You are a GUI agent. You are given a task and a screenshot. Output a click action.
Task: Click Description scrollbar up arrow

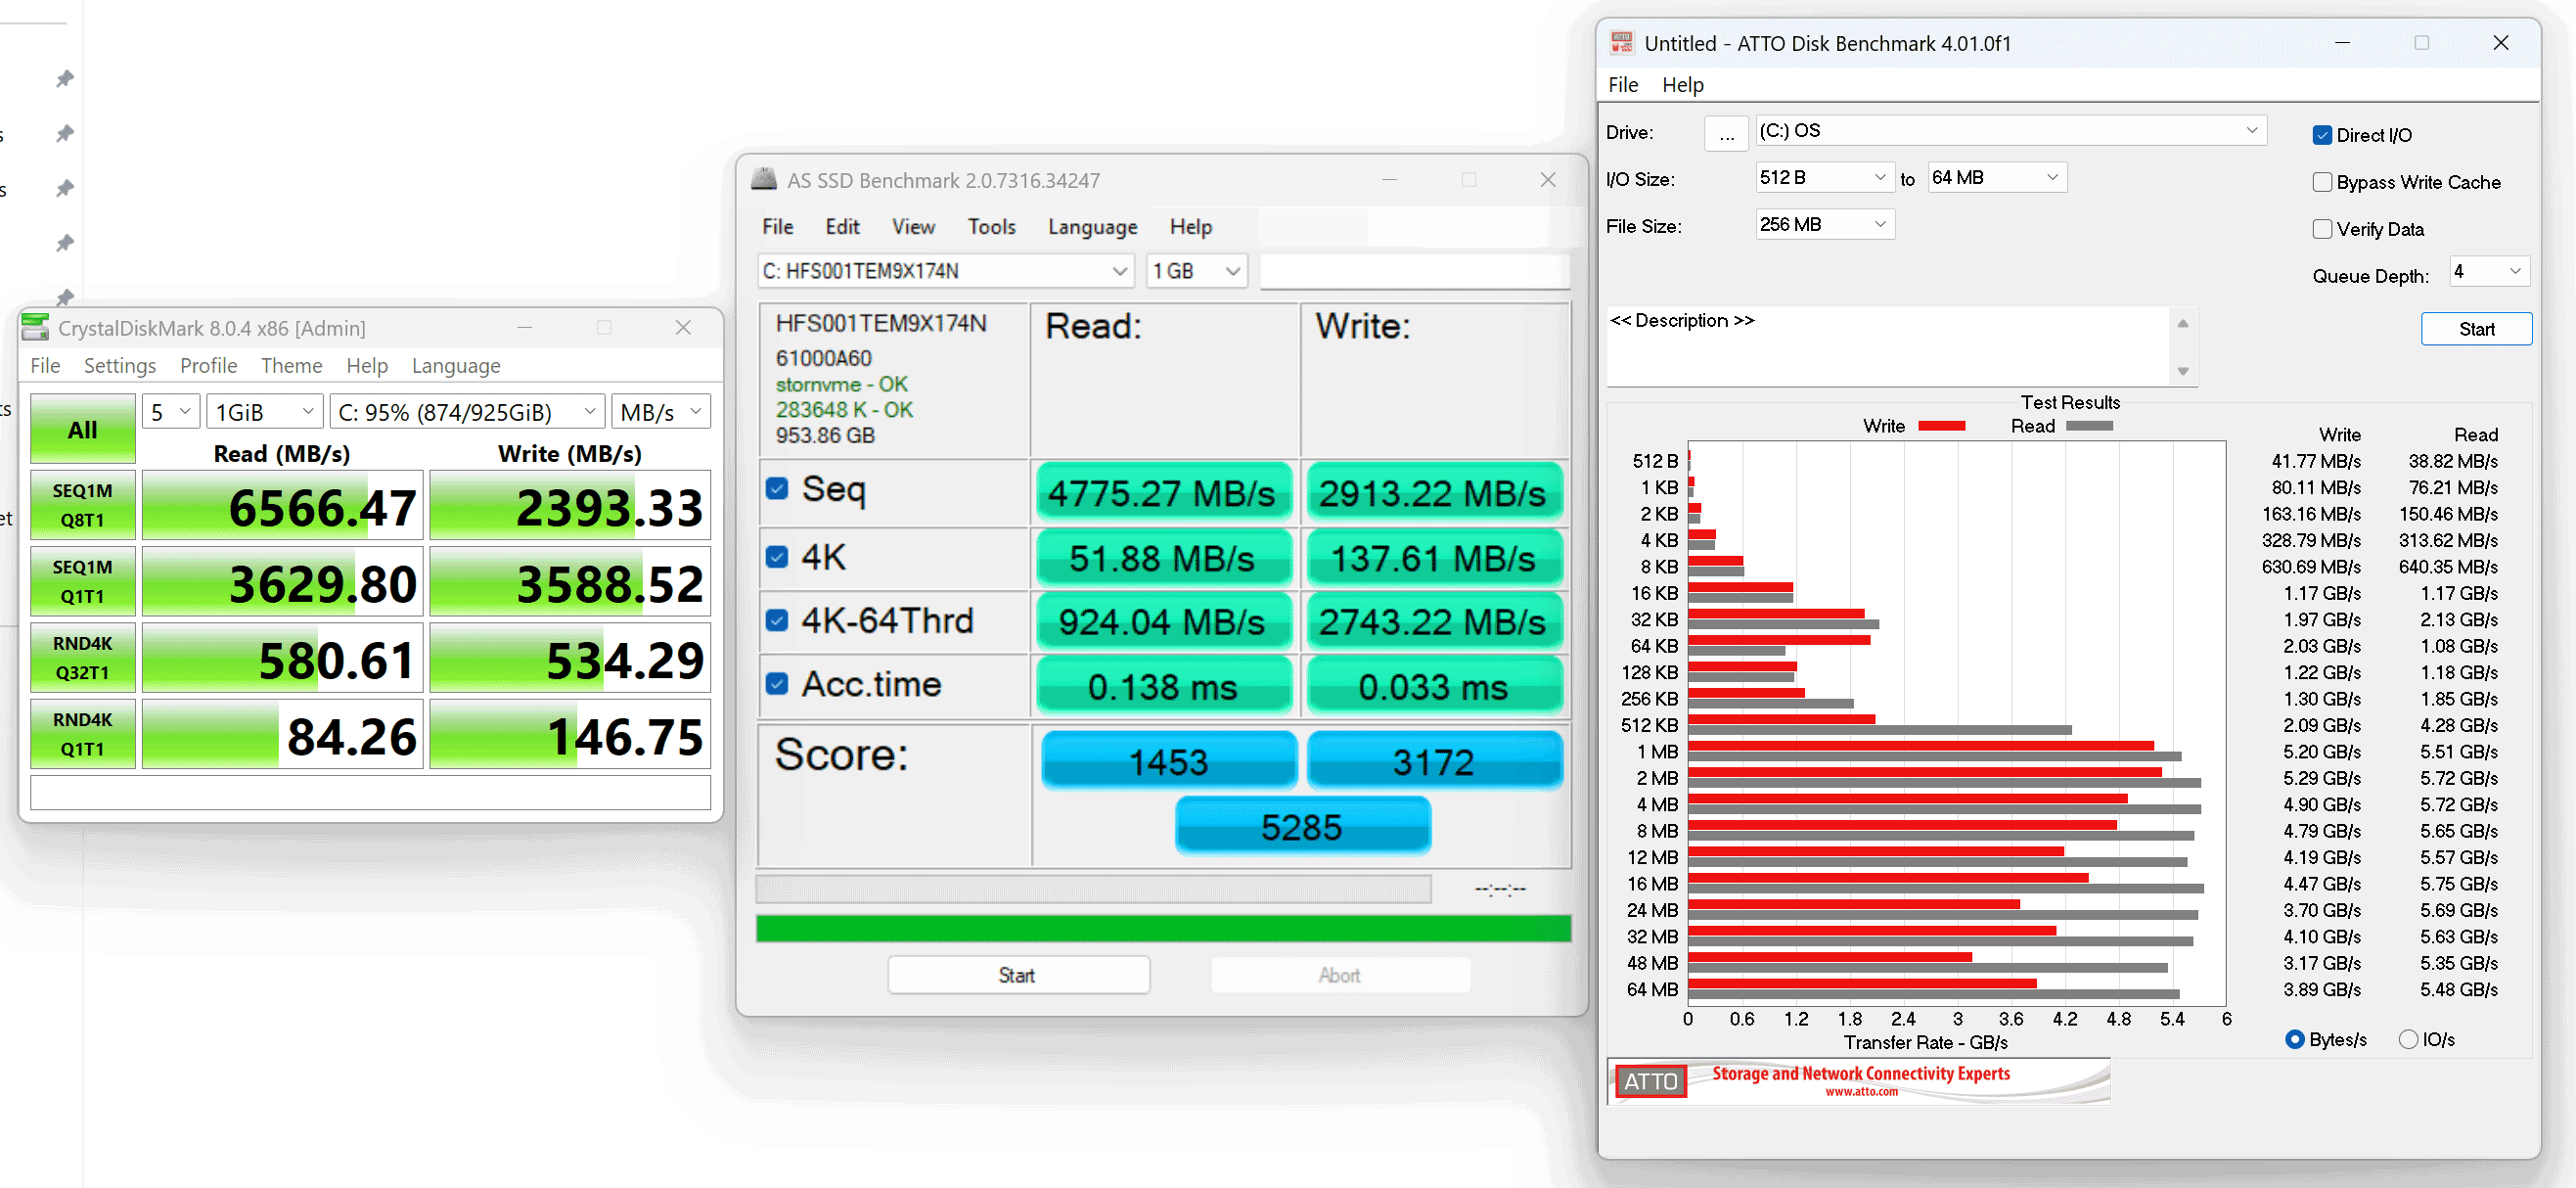[2183, 323]
